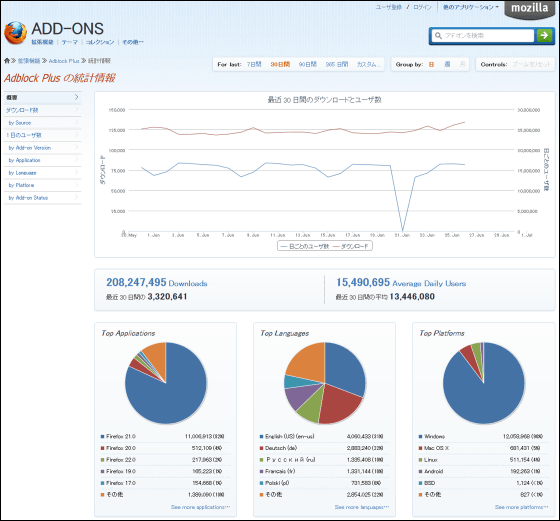Select the last 365 days range
This screenshot has height=521, width=560.
click(x=337, y=64)
